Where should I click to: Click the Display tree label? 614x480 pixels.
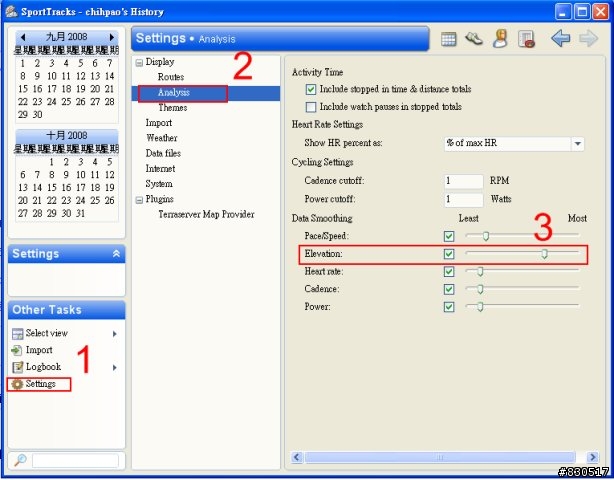pos(160,62)
